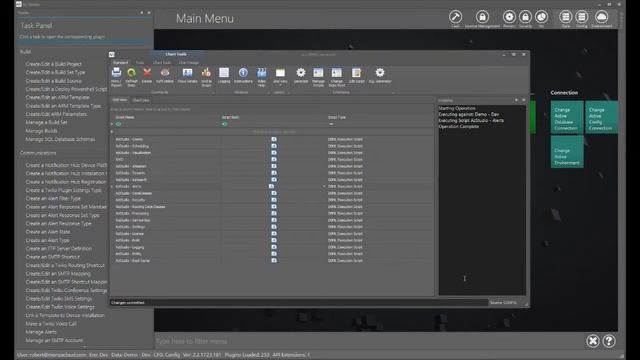The height and width of the screenshot is (360, 640).
Task: Select the Standard ribbon tab
Action: (x=120, y=63)
